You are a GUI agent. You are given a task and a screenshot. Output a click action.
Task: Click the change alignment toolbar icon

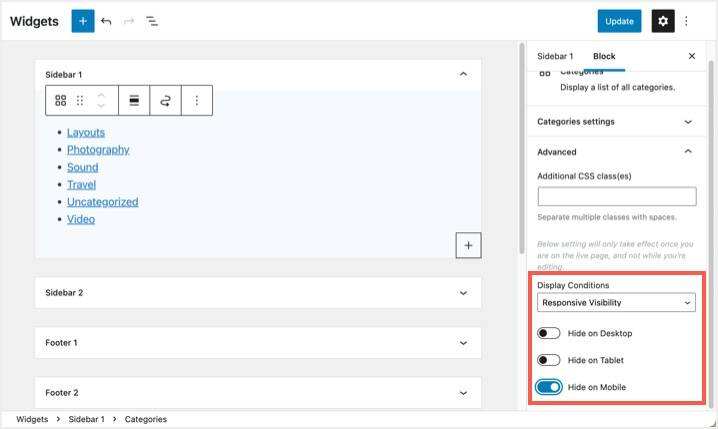tap(134, 101)
